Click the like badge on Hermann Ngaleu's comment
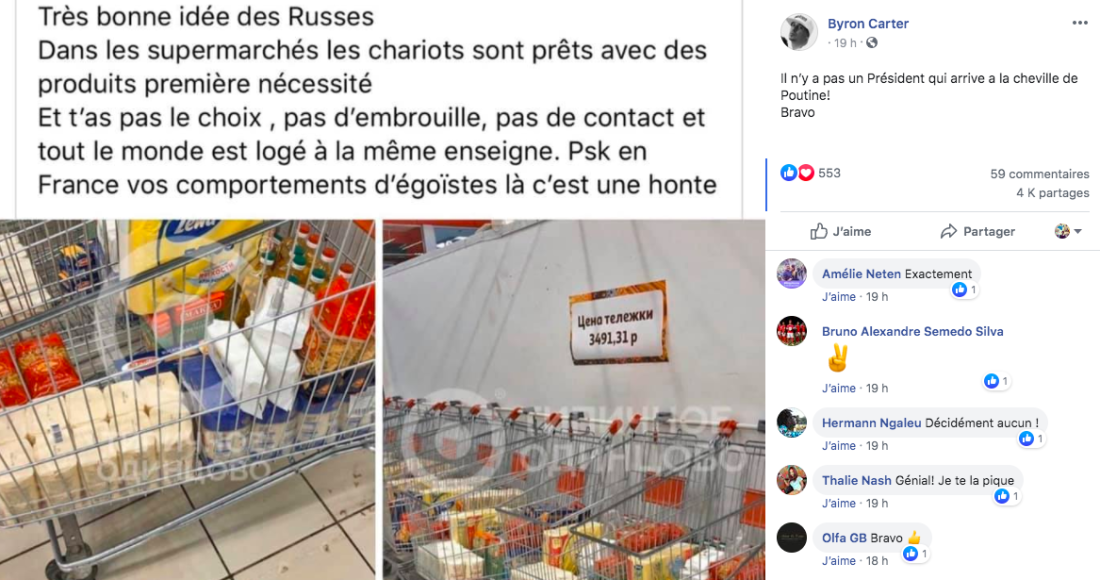1100x580 pixels. (1031, 439)
